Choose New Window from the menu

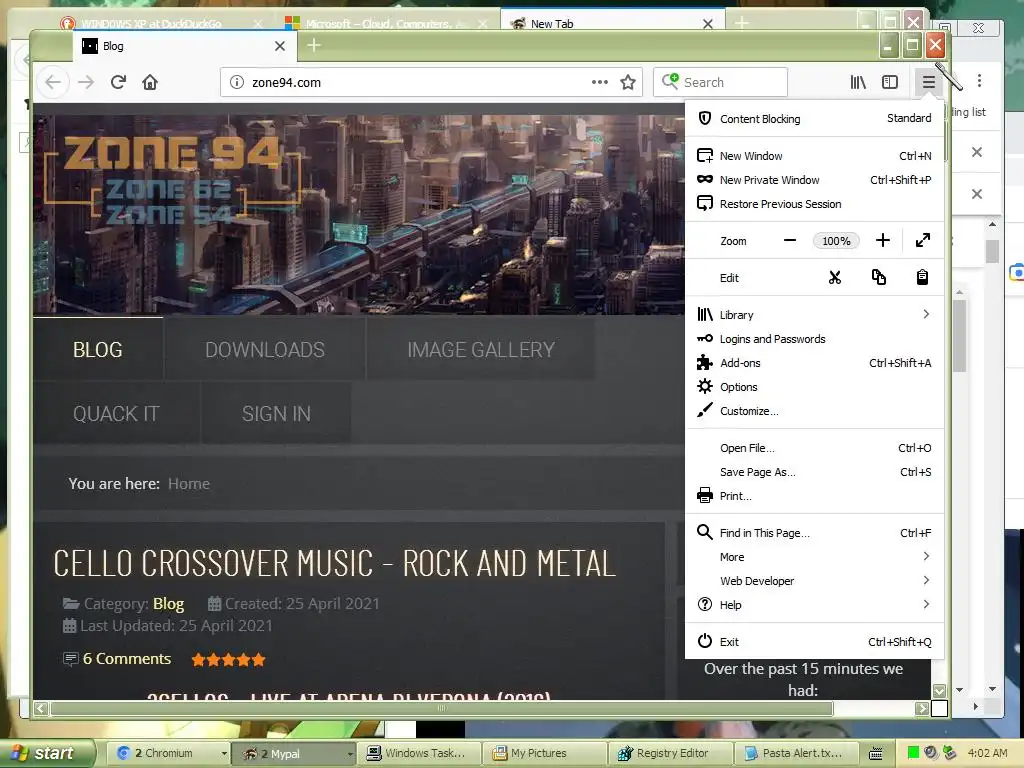814,156
